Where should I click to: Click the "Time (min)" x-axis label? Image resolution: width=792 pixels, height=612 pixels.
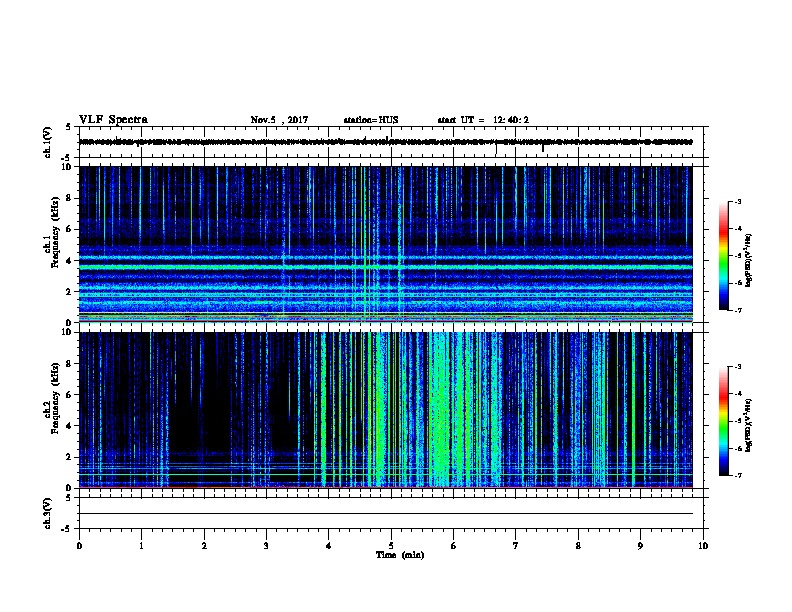click(x=400, y=555)
